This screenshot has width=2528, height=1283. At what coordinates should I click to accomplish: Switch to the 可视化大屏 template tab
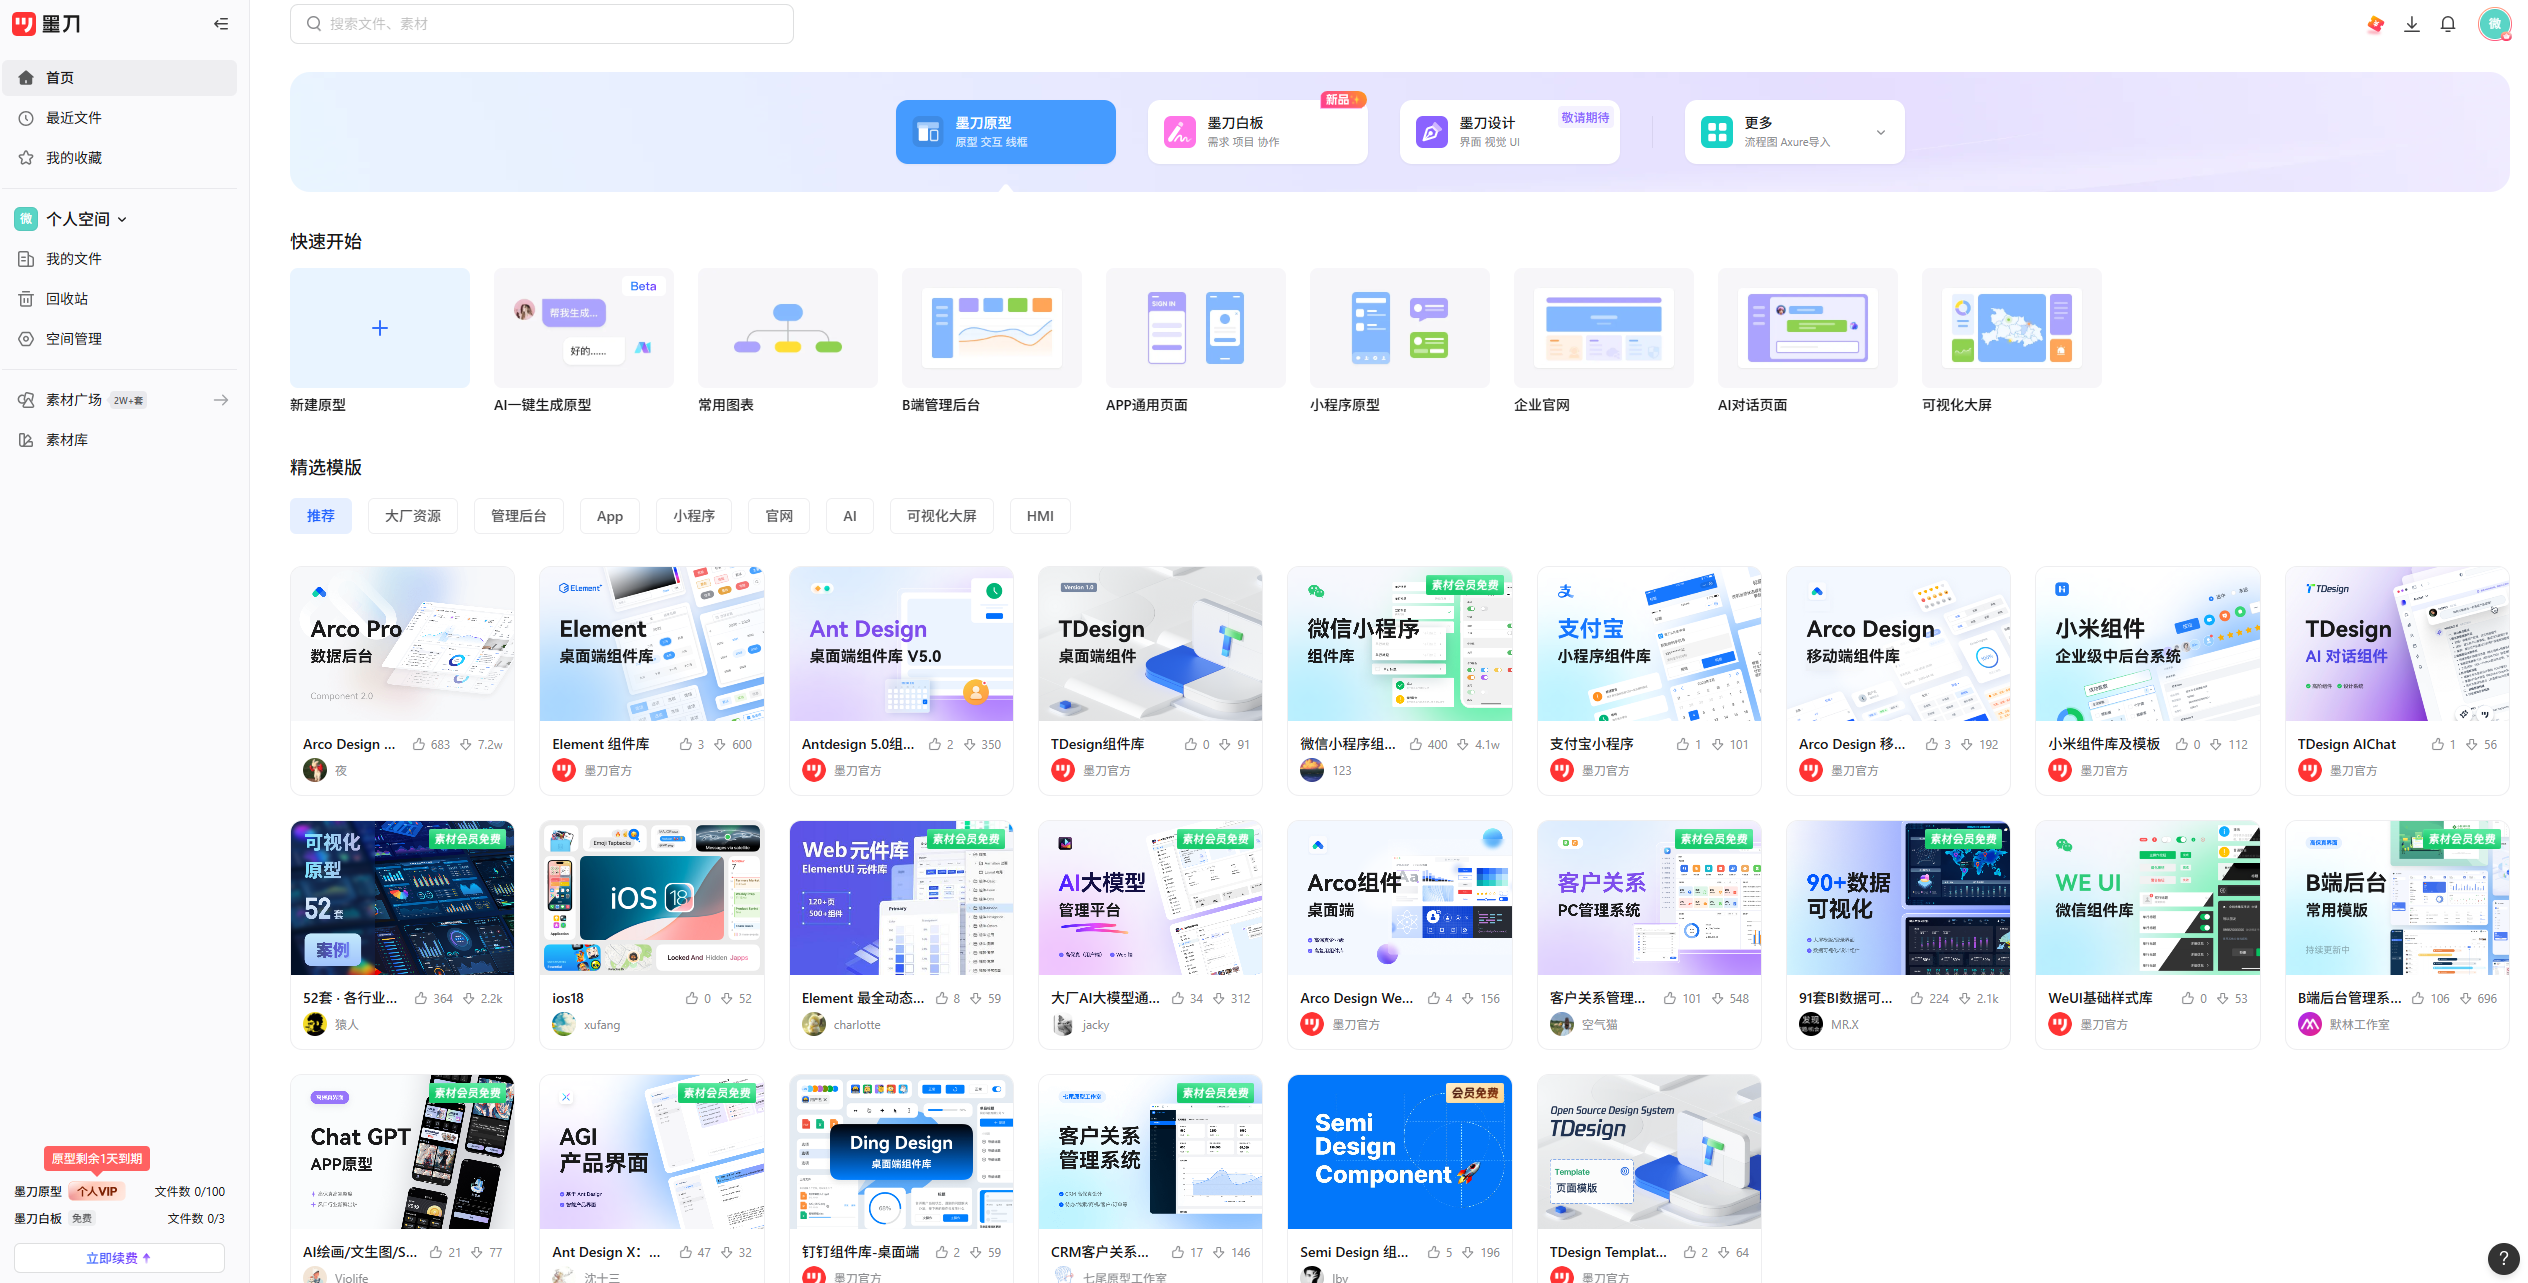[x=941, y=516]
